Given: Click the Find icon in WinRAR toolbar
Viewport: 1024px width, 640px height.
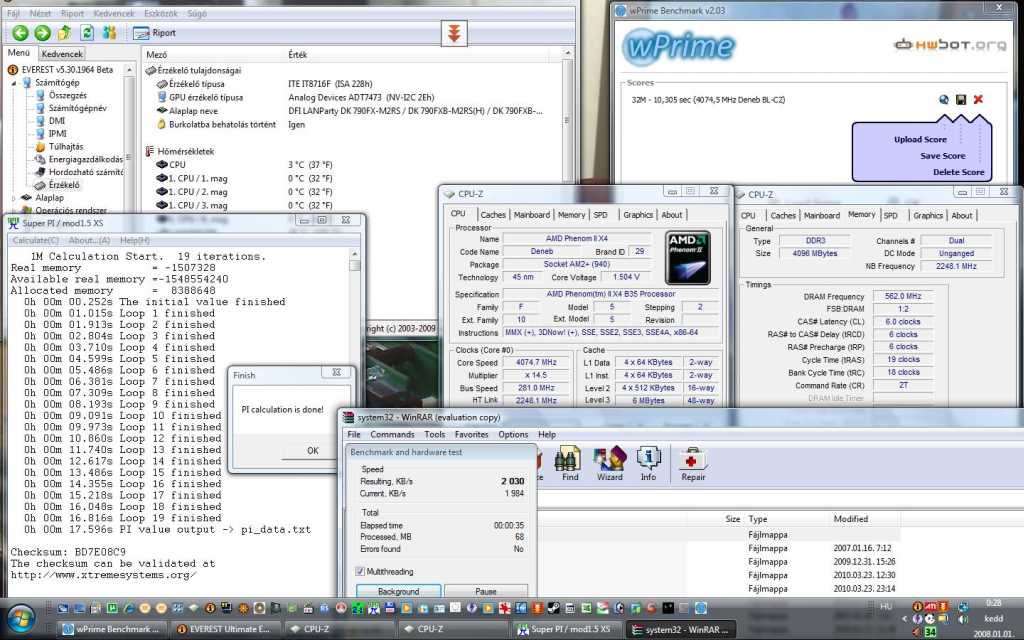Looking at the screenshot, I should [569, 464].
